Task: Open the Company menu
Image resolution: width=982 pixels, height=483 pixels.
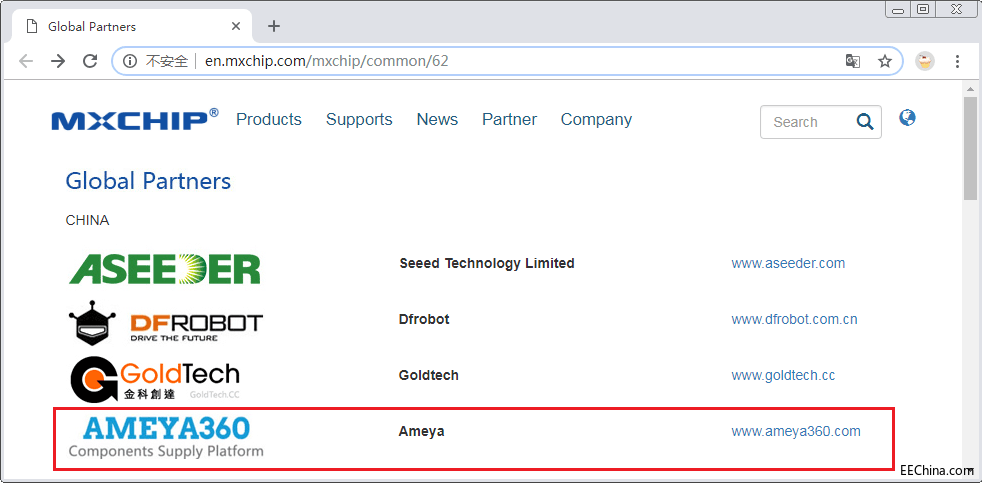Action: [x=596, y=119]
